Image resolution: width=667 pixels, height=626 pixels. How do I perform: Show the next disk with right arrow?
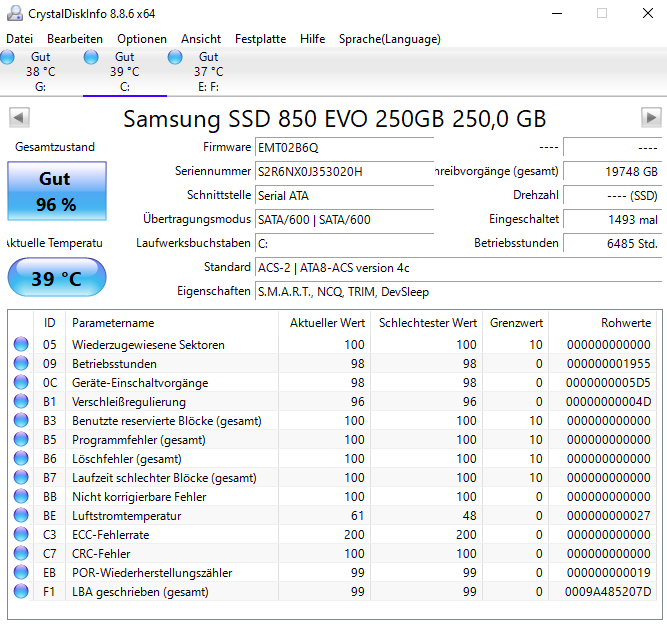651,117
